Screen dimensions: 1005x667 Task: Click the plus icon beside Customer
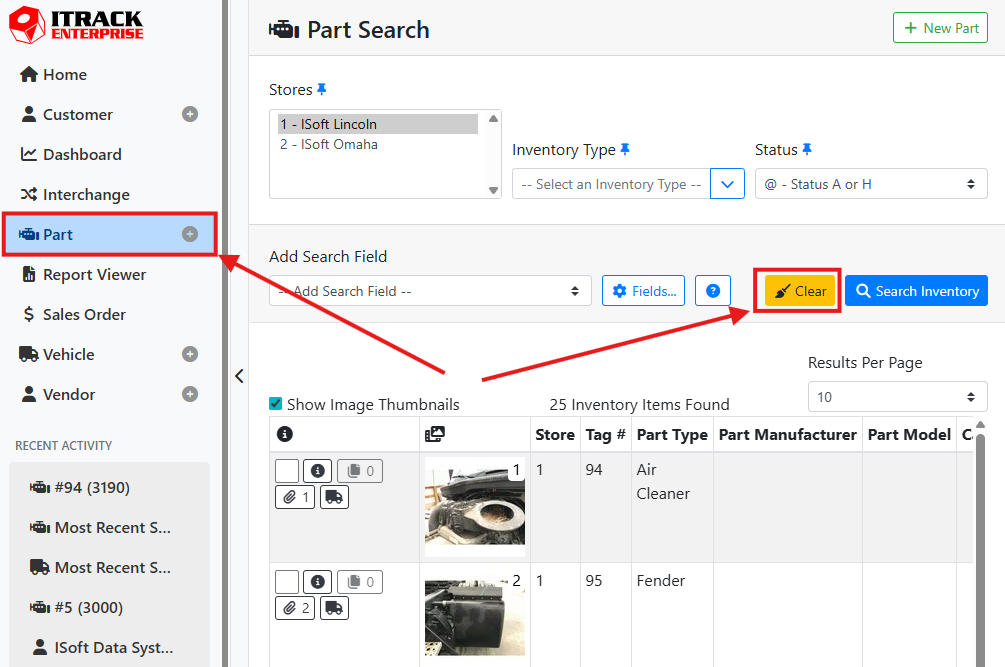pyautogui.click(x=190, y=114)
